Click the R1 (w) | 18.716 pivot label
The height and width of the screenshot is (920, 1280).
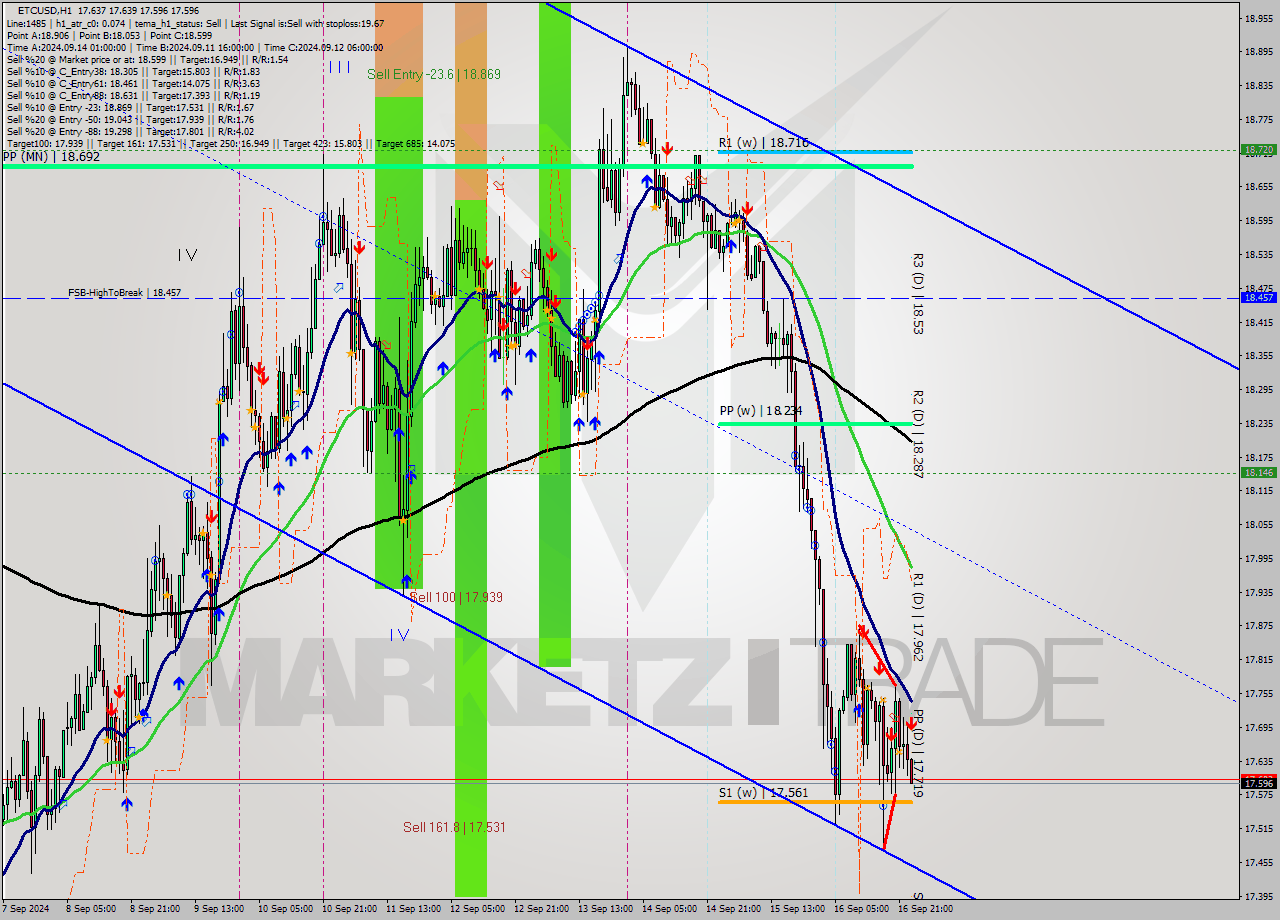(x=763, y=143)
